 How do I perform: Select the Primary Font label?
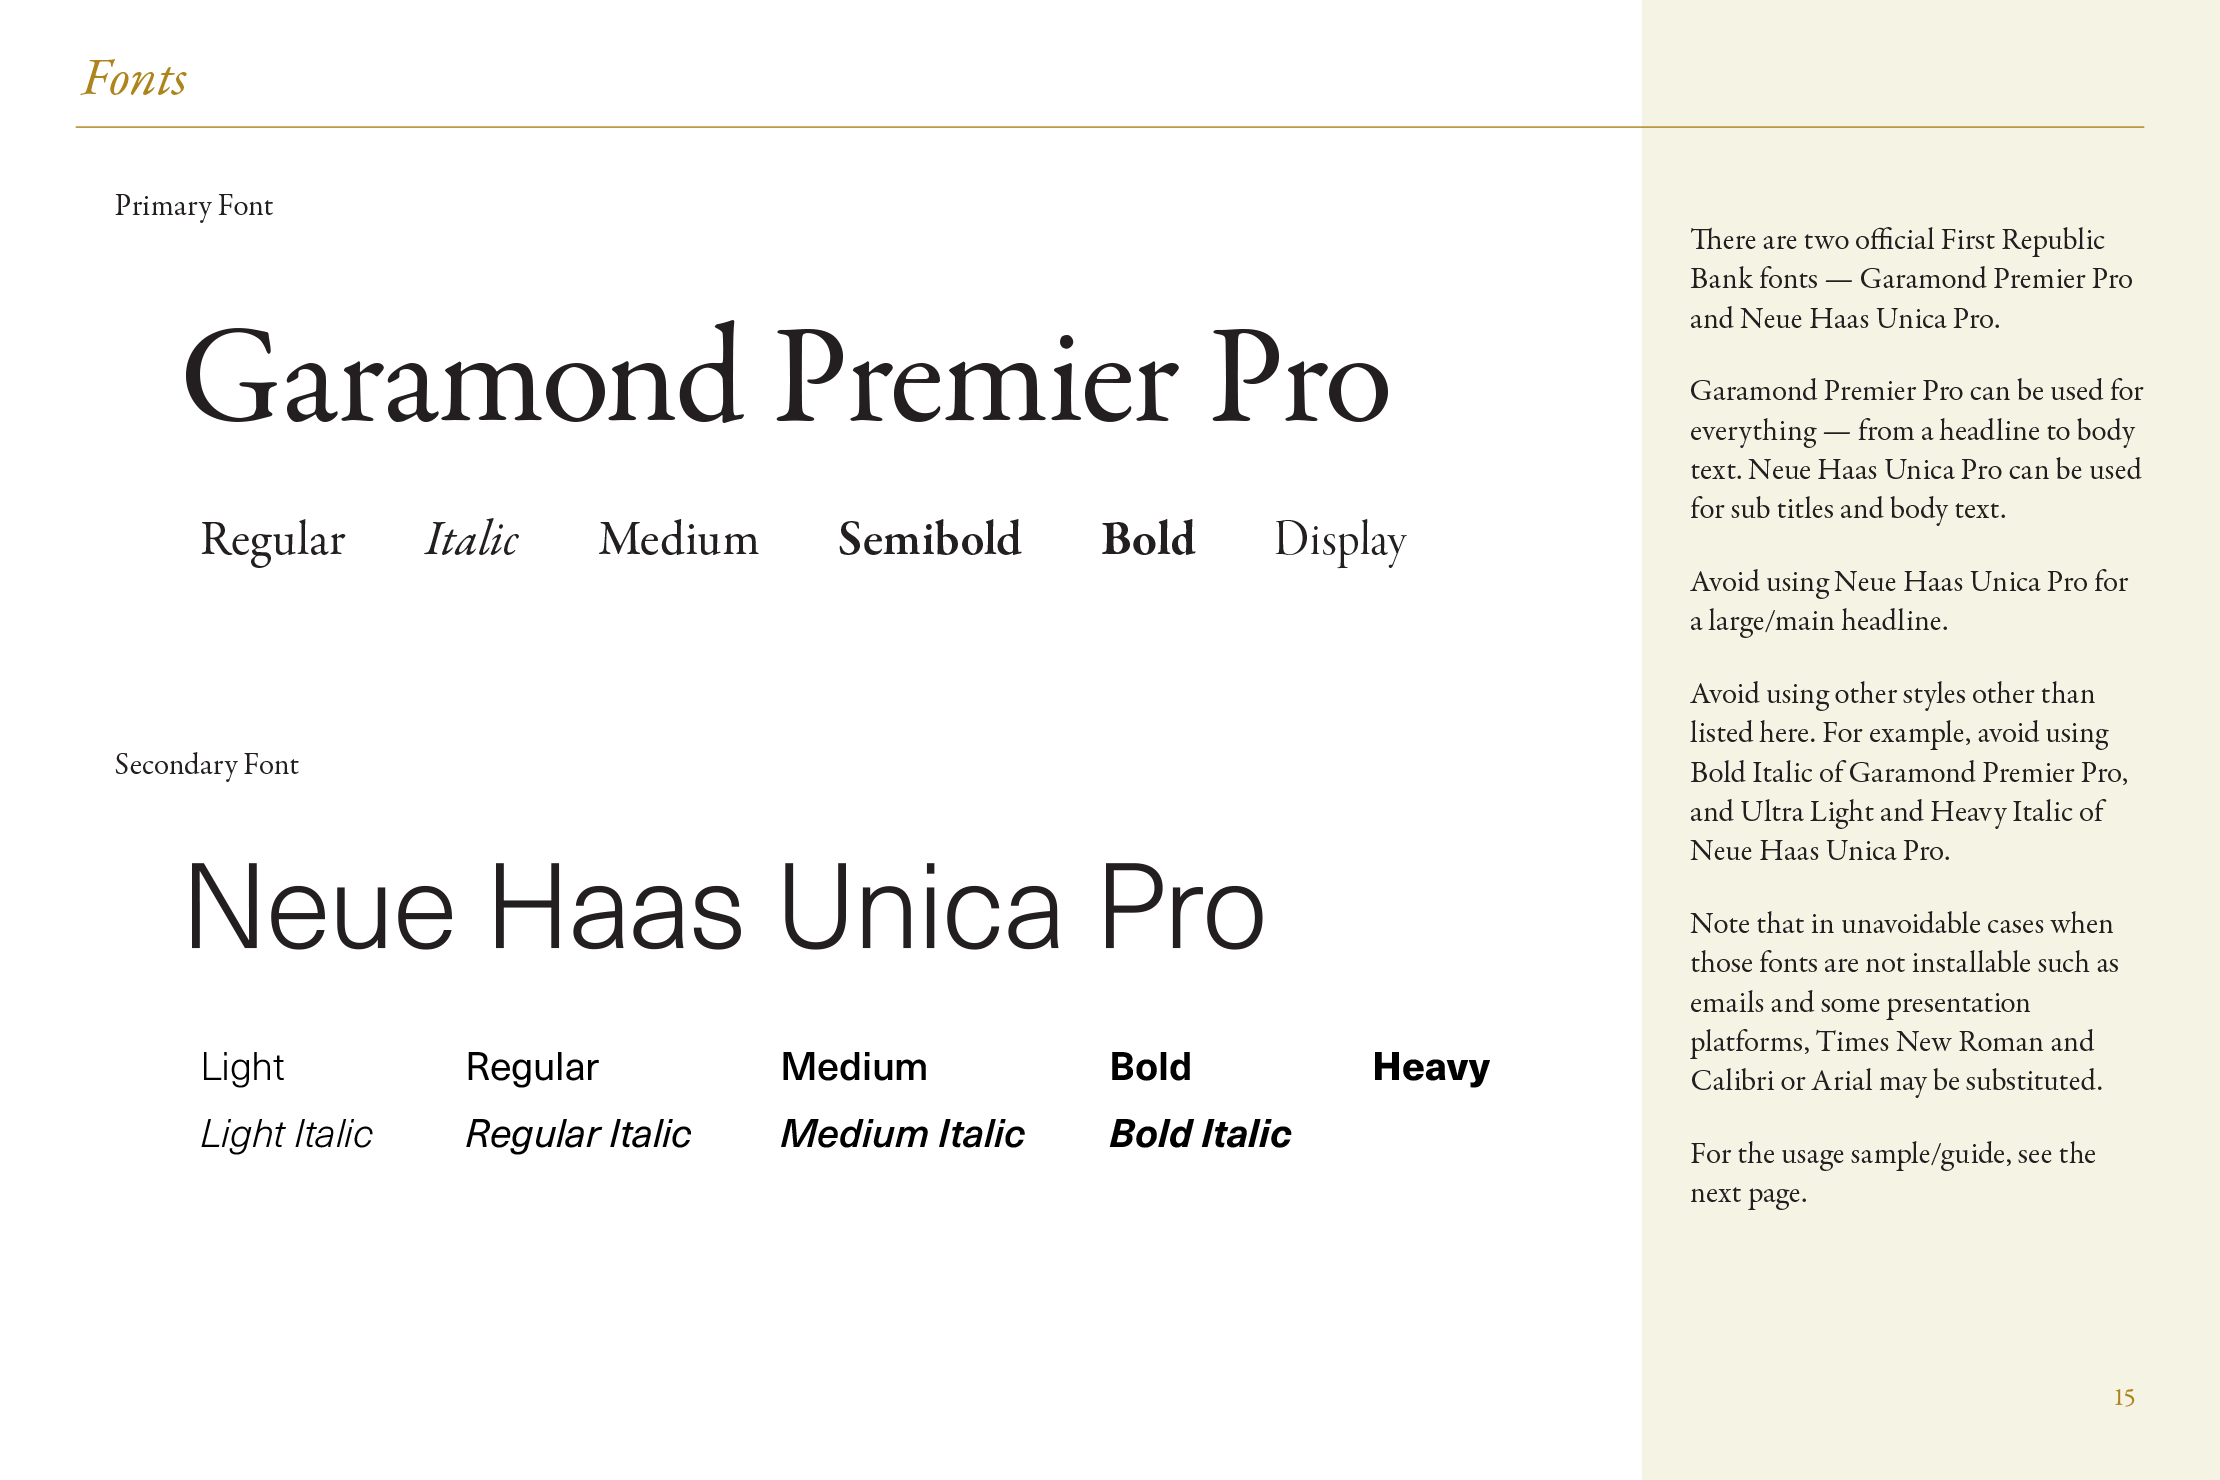(194, 206)
